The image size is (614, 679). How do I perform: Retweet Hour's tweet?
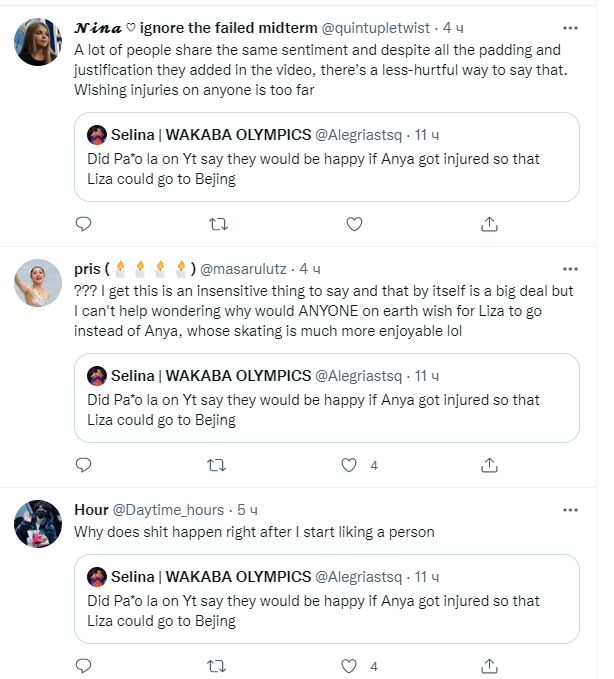pos(219,665)
